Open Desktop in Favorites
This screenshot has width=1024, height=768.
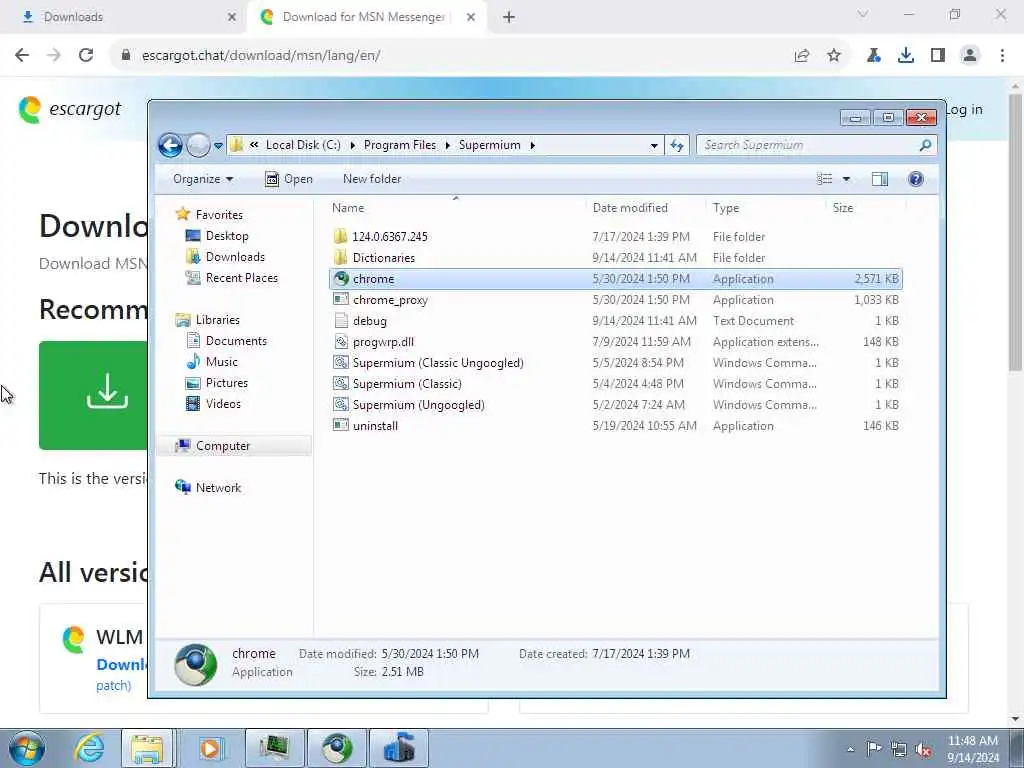tap(227, 236)
